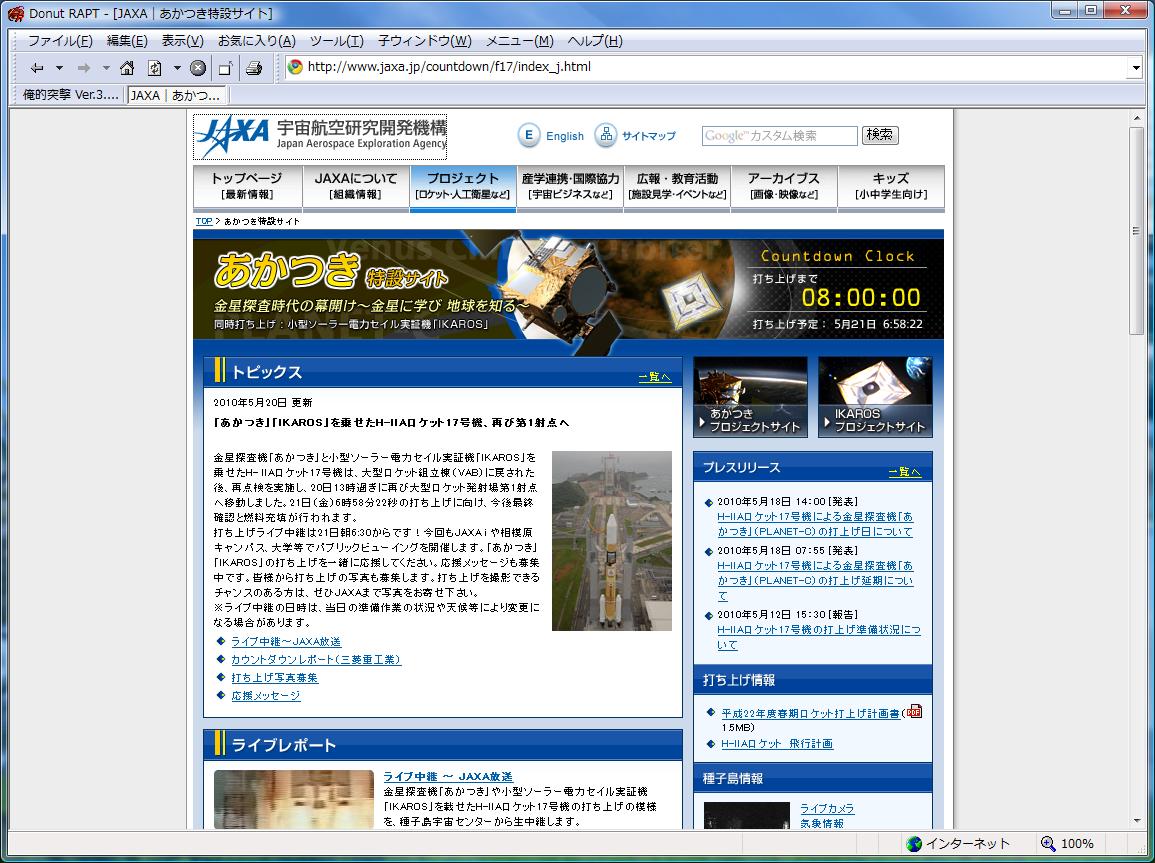
Task: Open May 18 07:55 launch delay link
Action: pyautogui.click(x=815, y=580)
